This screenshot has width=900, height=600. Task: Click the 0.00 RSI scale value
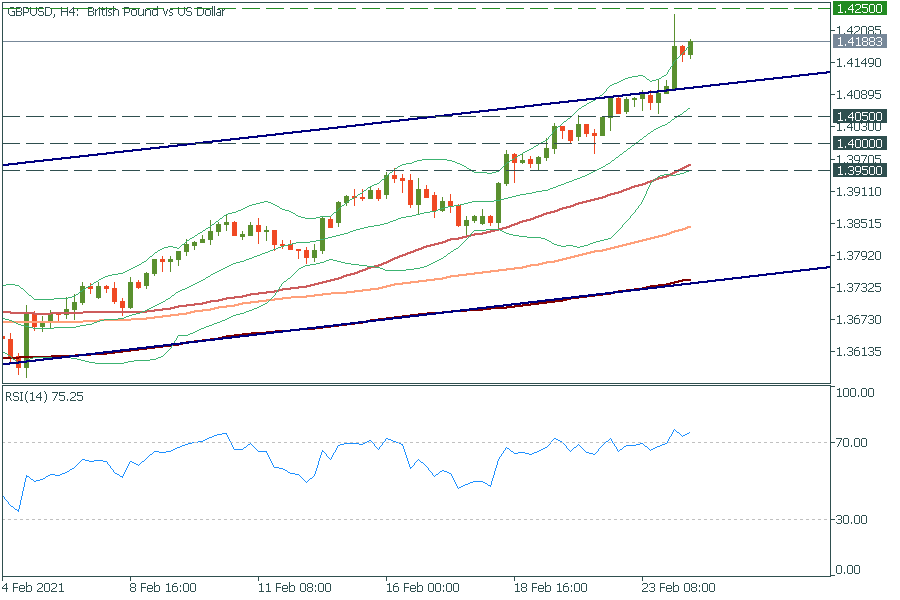[x=848, y=570]
